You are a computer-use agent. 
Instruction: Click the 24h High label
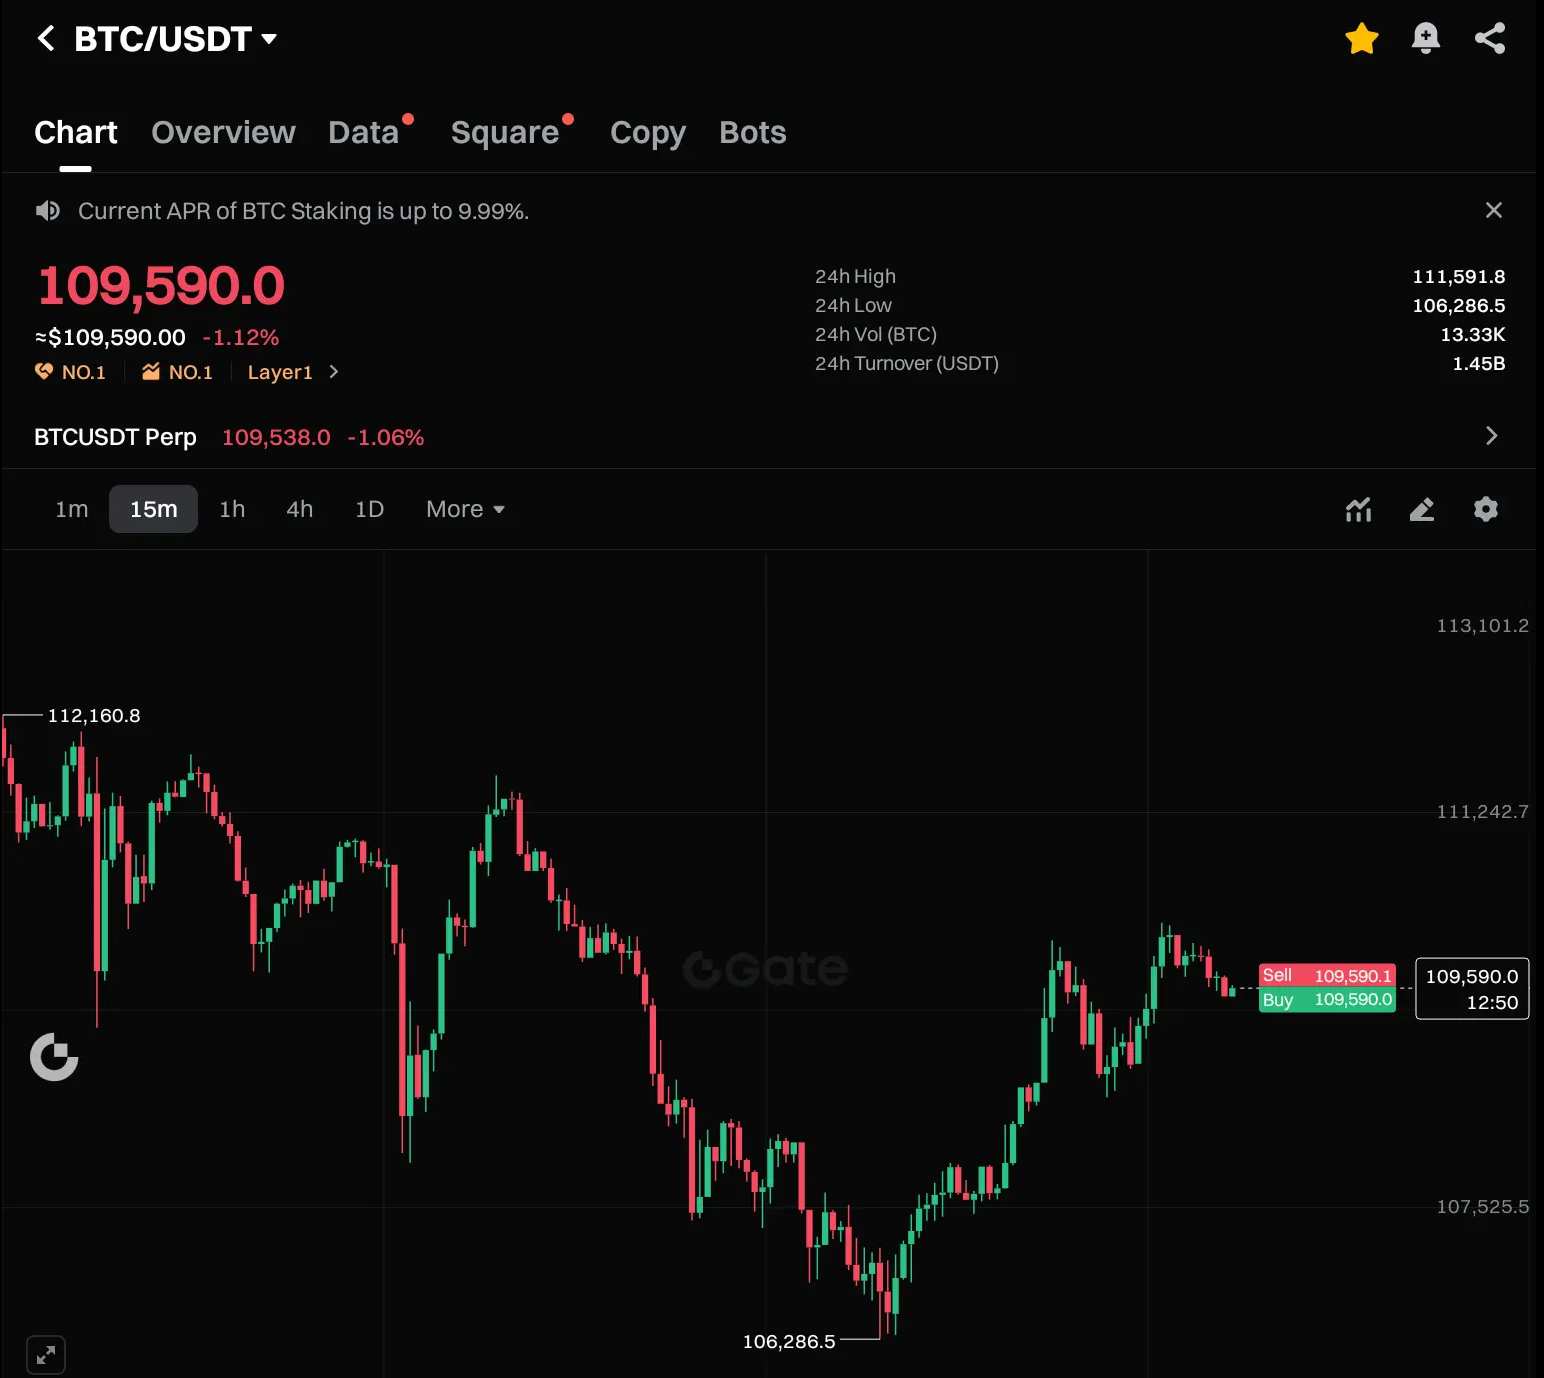pos(855,276)
